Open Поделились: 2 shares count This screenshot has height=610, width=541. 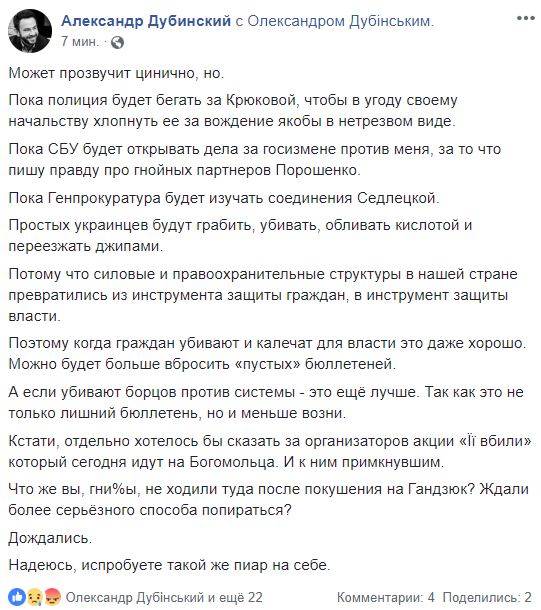click(487, 597)
